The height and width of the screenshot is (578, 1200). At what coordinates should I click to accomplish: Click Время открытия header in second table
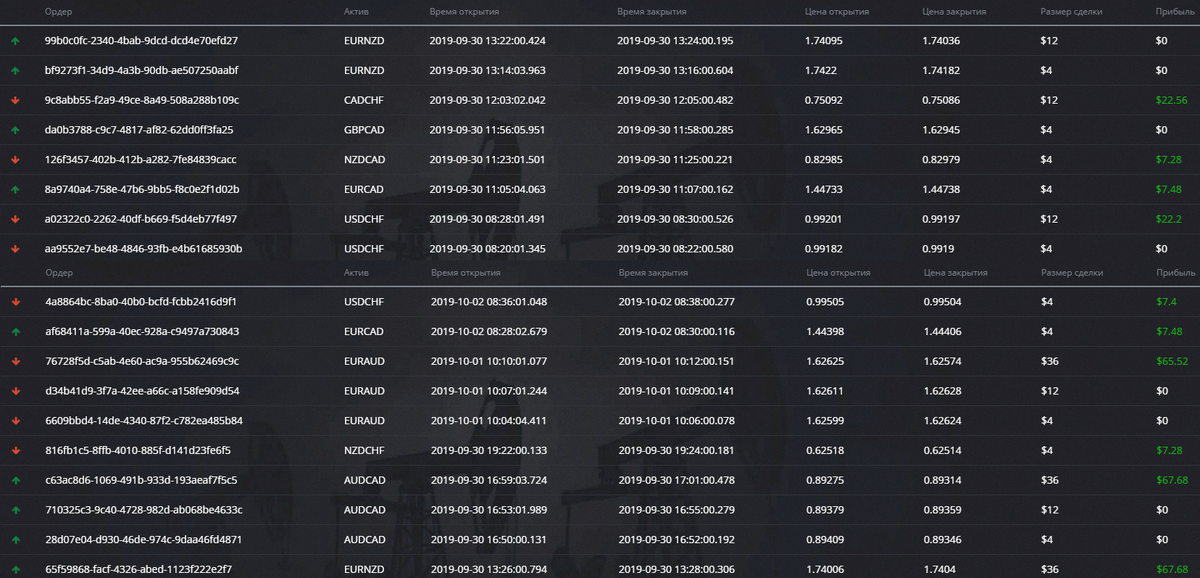point(465,272)
